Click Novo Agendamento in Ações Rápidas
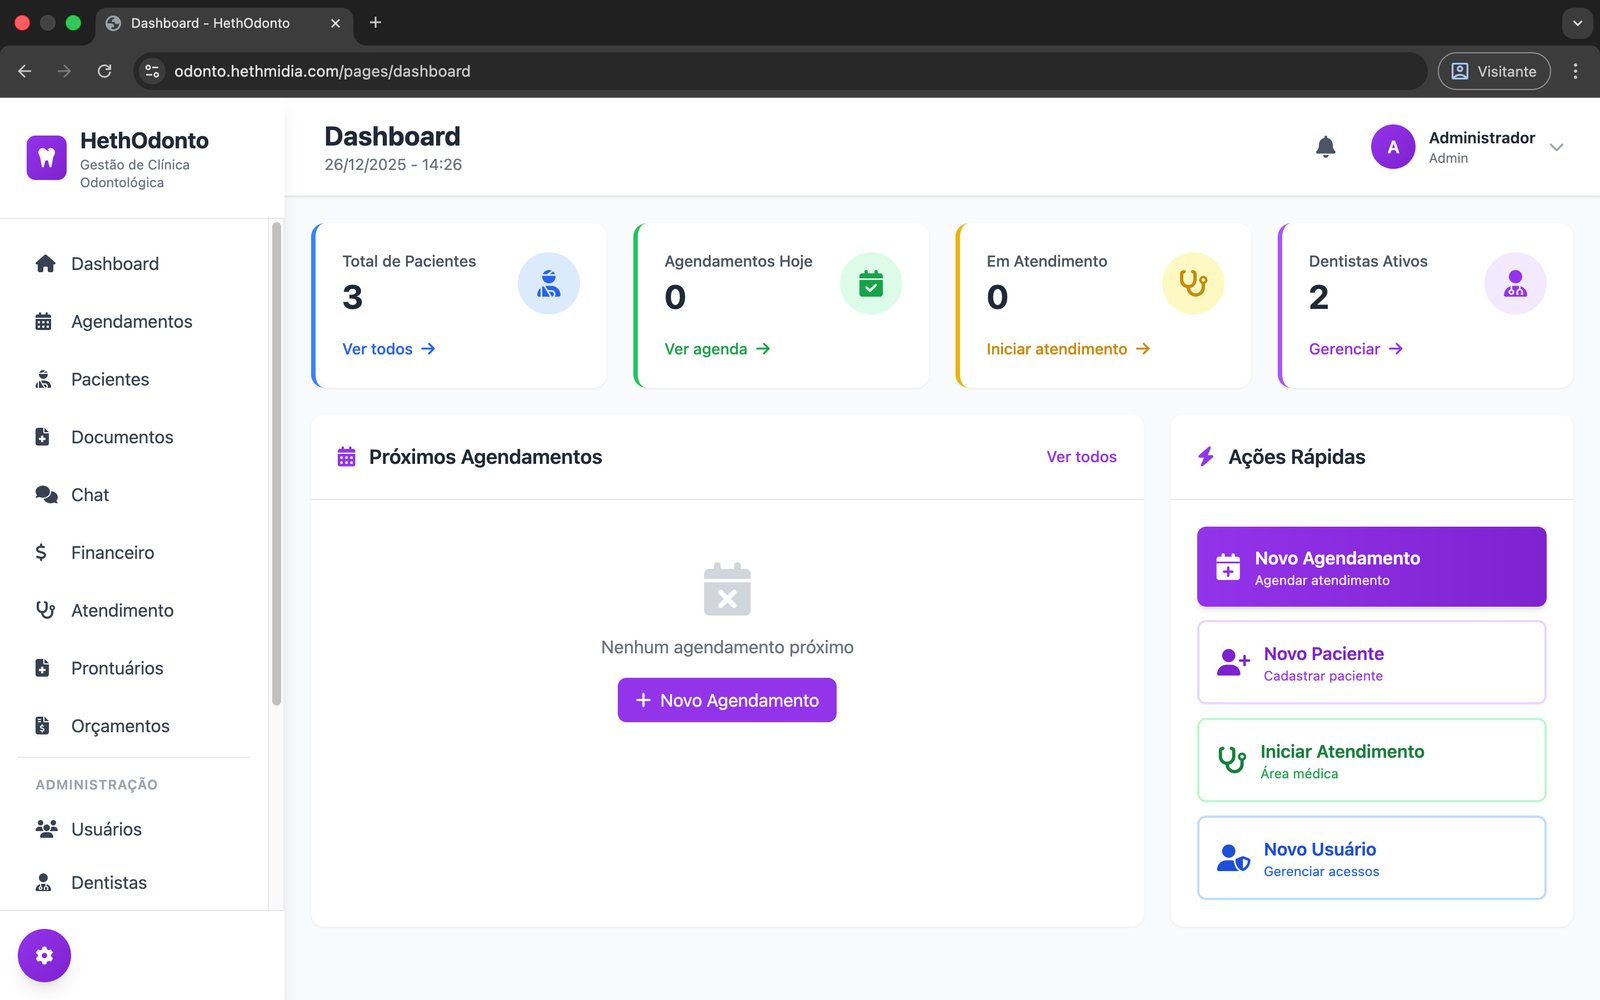The width and height of the screenshot is (1600, 1000). tap(1370, 566)
